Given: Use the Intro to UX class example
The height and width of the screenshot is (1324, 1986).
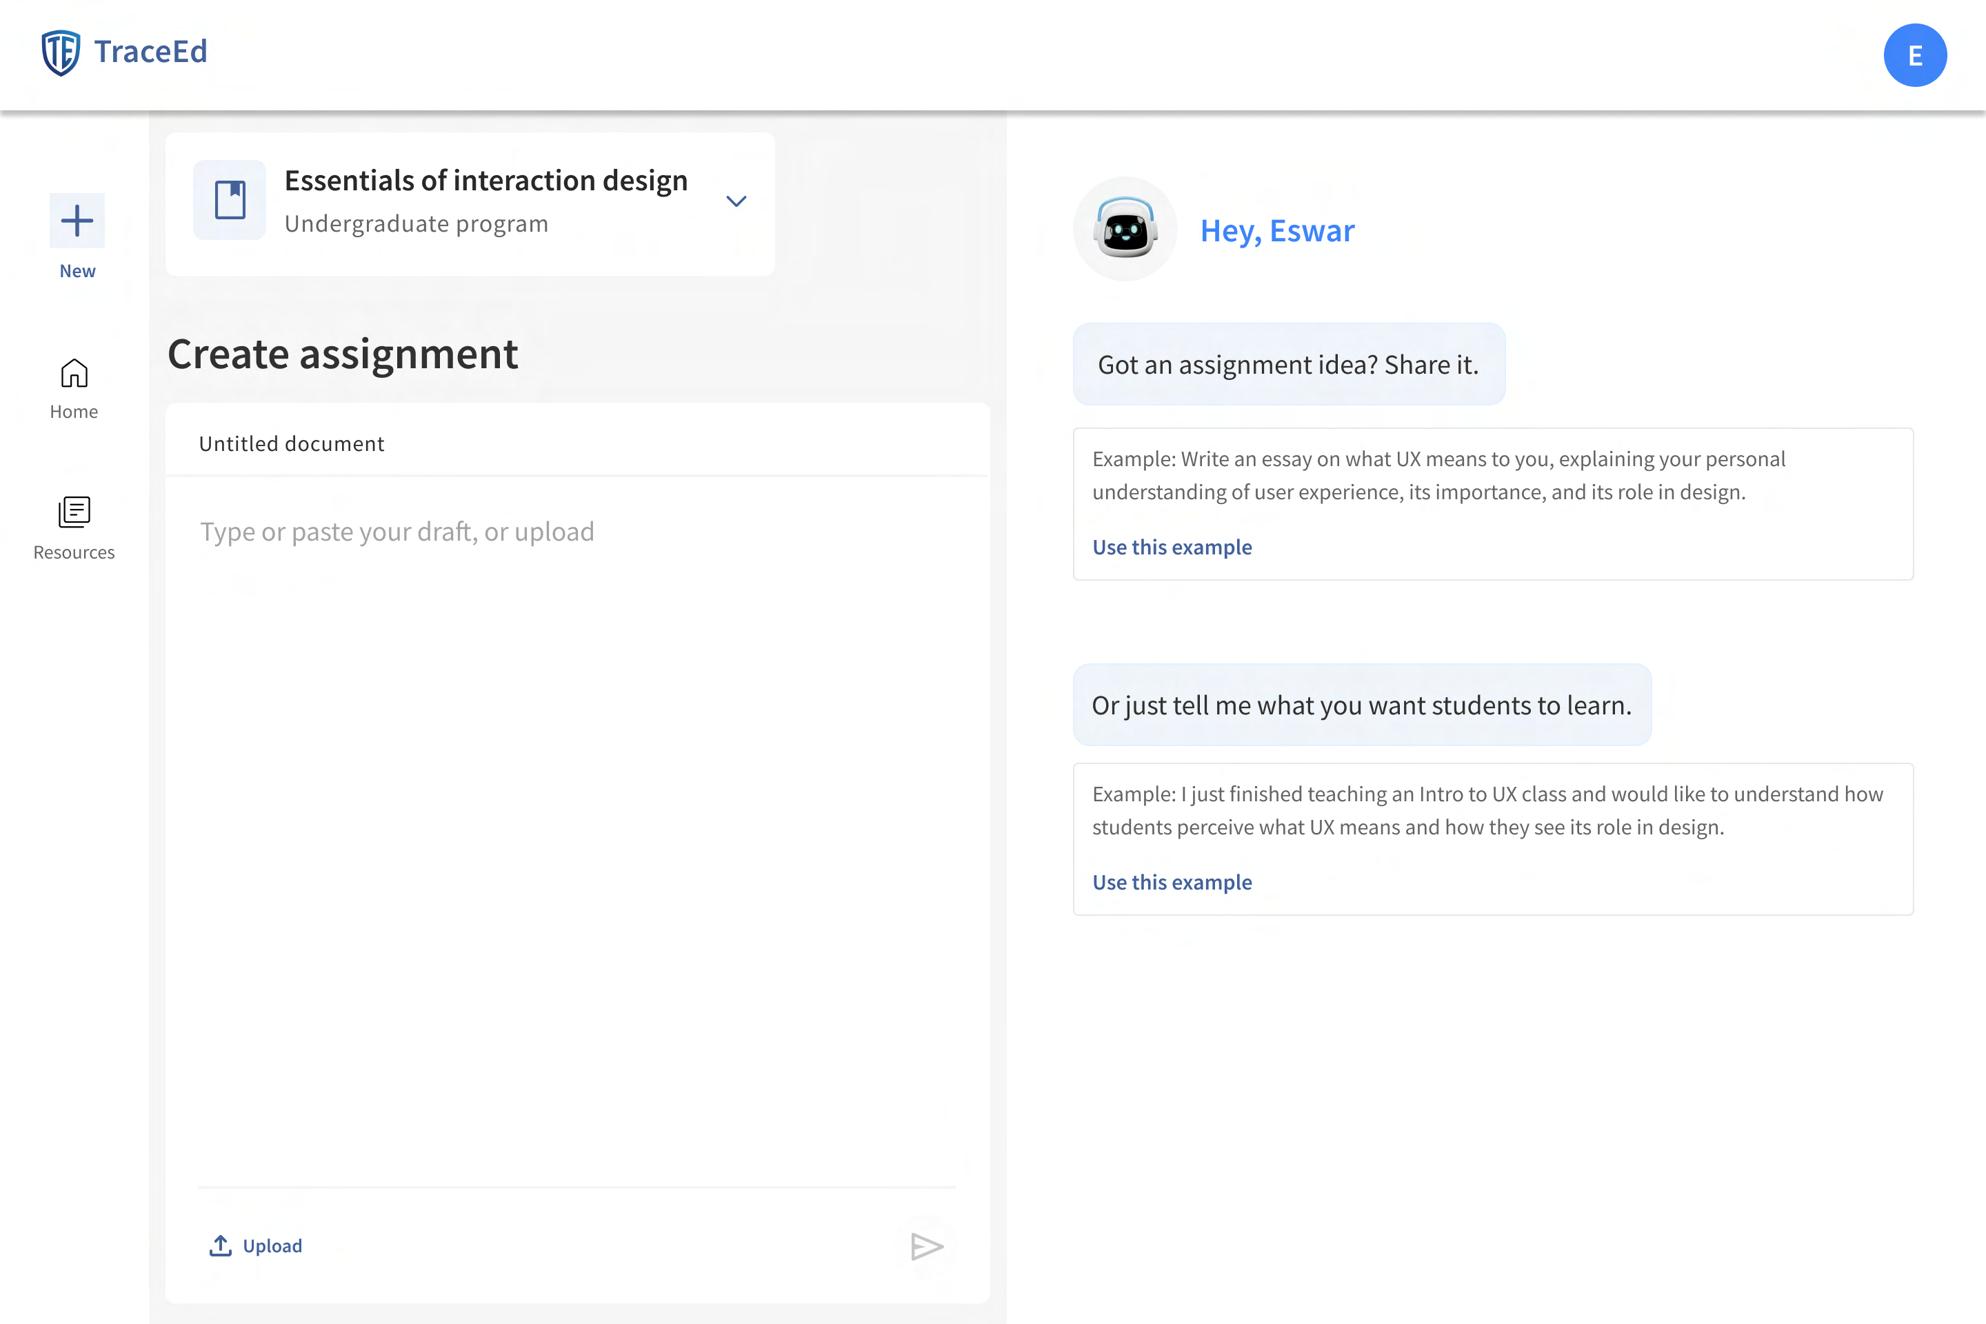Looking at the screenshot, I should 1171,882.
